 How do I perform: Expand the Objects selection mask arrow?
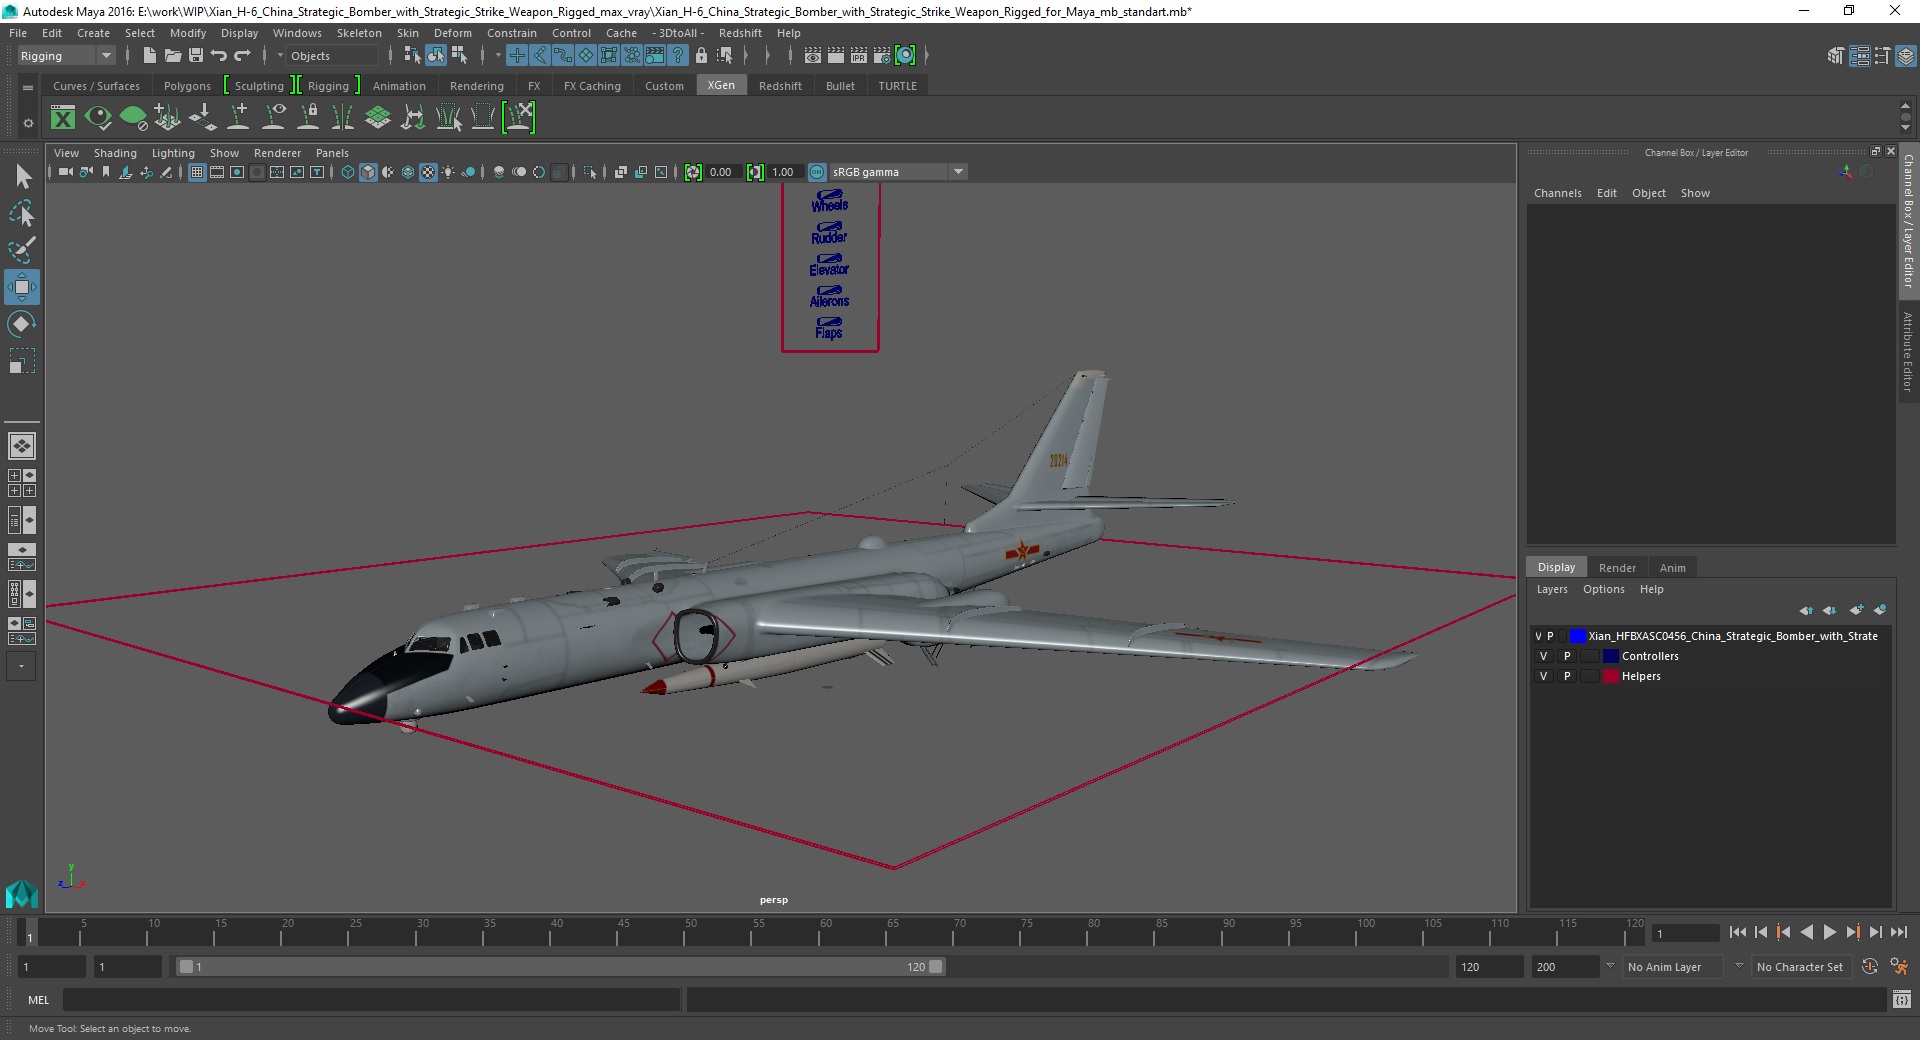pyautogui.click(x=280, y=56)
